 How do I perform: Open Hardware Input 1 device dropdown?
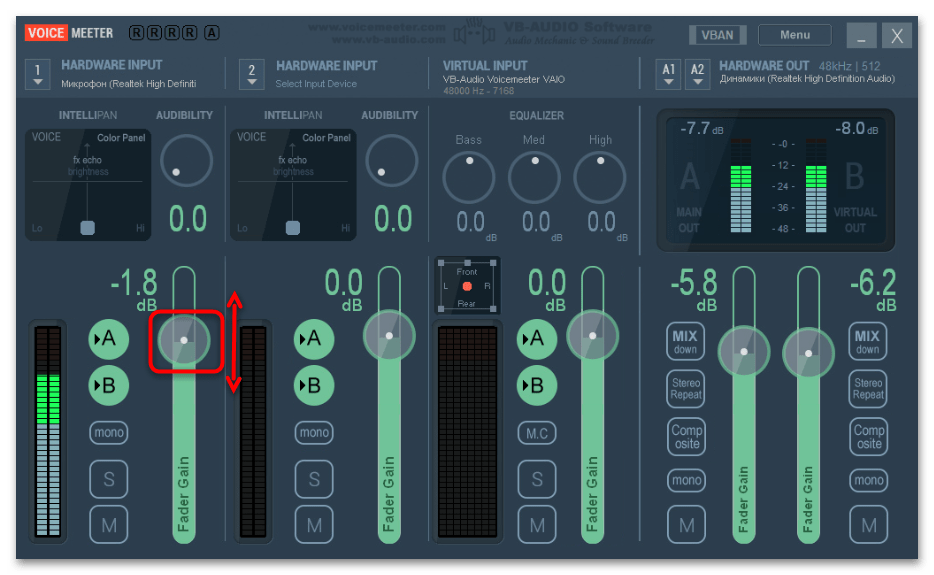pyautogui.click(x=38, y=74)
